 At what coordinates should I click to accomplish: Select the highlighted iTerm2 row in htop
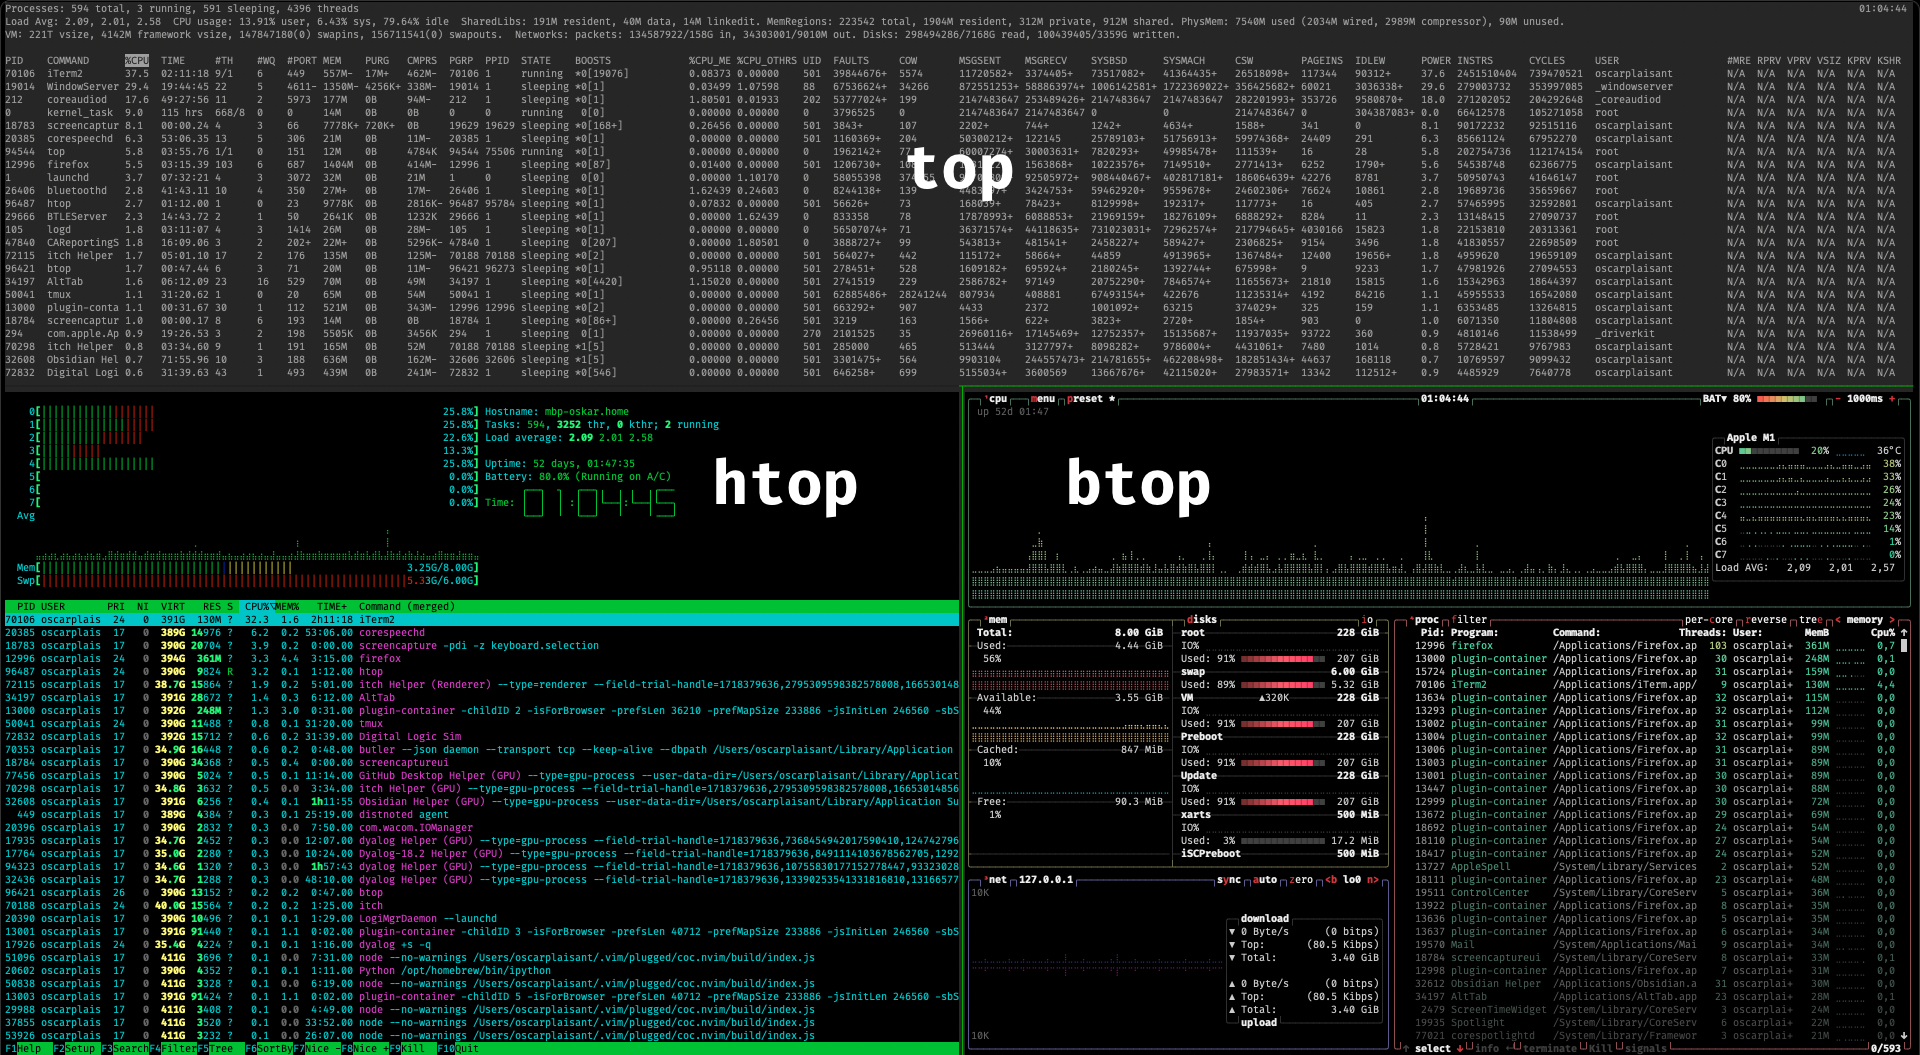pyautogui.click(x=481, y=620)
